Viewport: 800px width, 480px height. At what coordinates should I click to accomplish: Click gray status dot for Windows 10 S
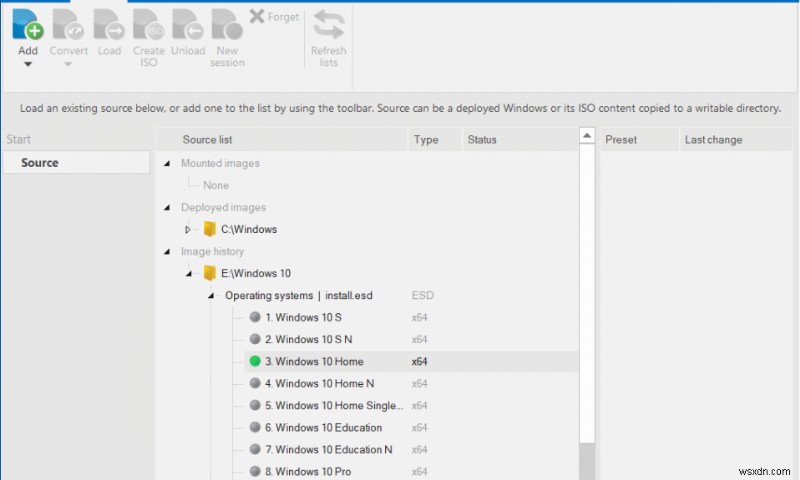pos(255,317)
